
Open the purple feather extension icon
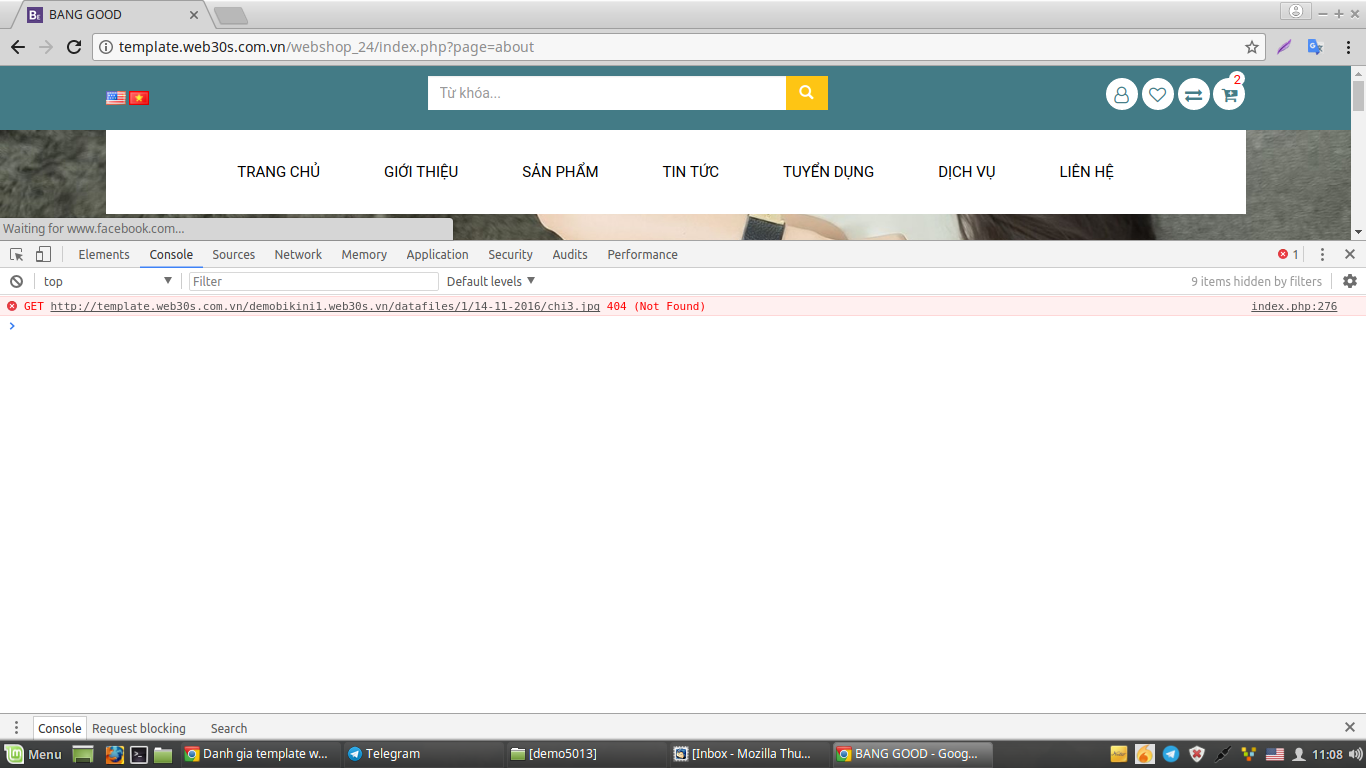(1284, 47)
